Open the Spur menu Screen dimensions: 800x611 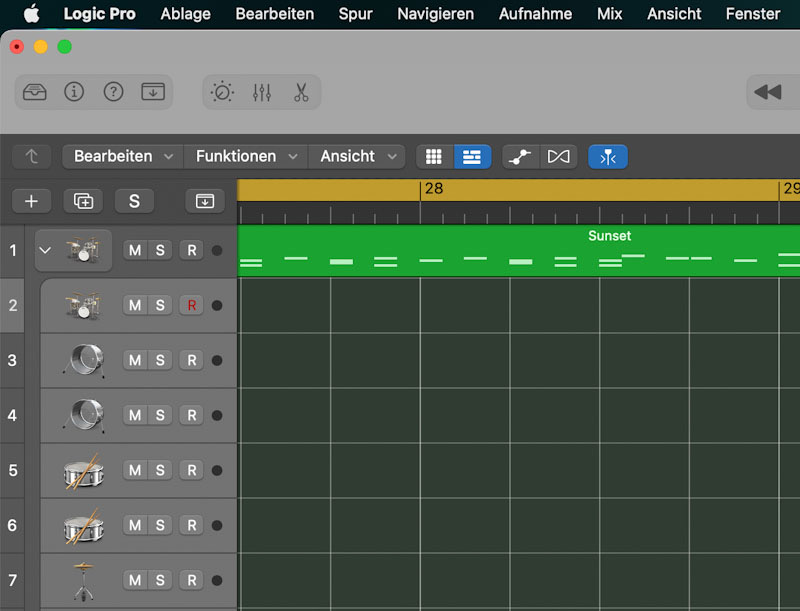tap(356, 14)
